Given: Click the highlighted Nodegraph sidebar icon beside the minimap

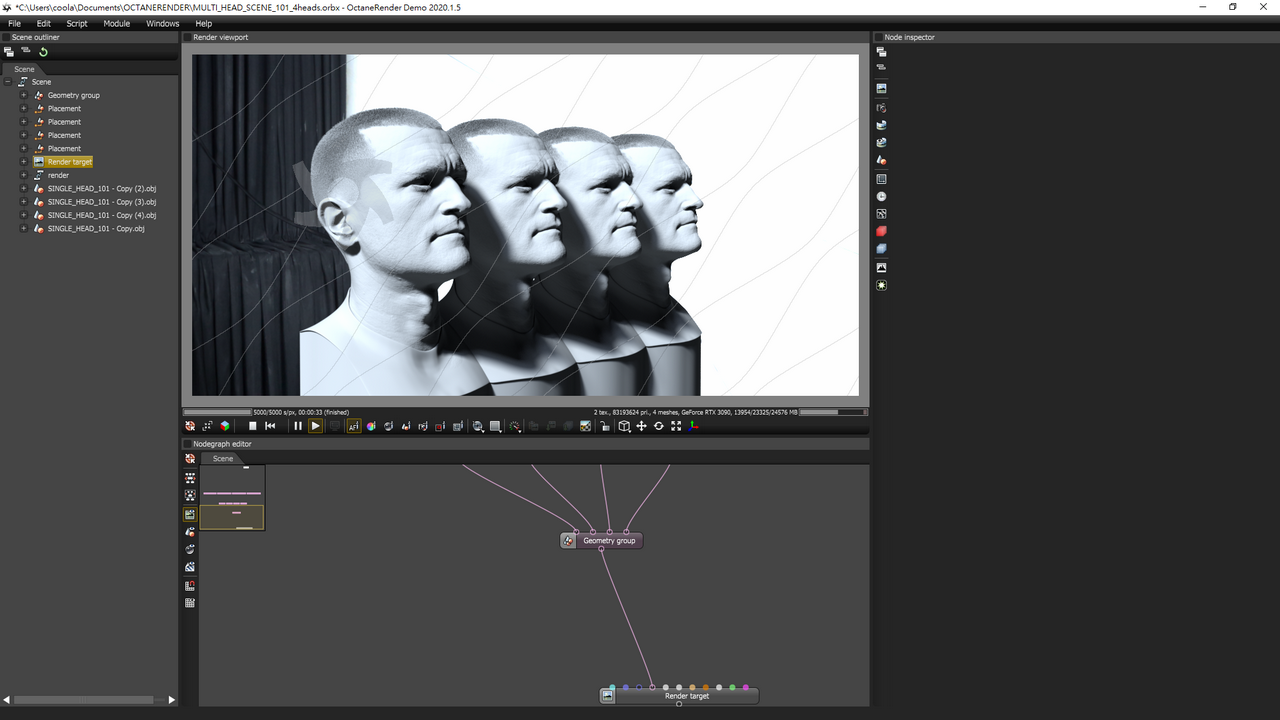Looking at the screenshot, I should (190, 514).
